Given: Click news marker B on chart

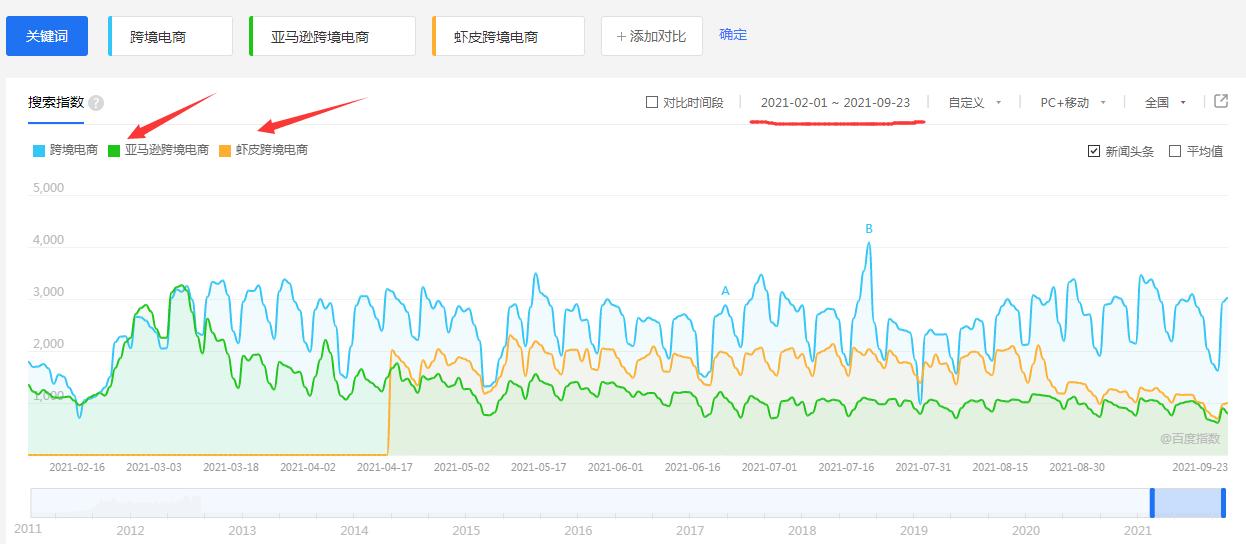Looking at the screenshot, I should pyautogui.click(x=869, y=229).
